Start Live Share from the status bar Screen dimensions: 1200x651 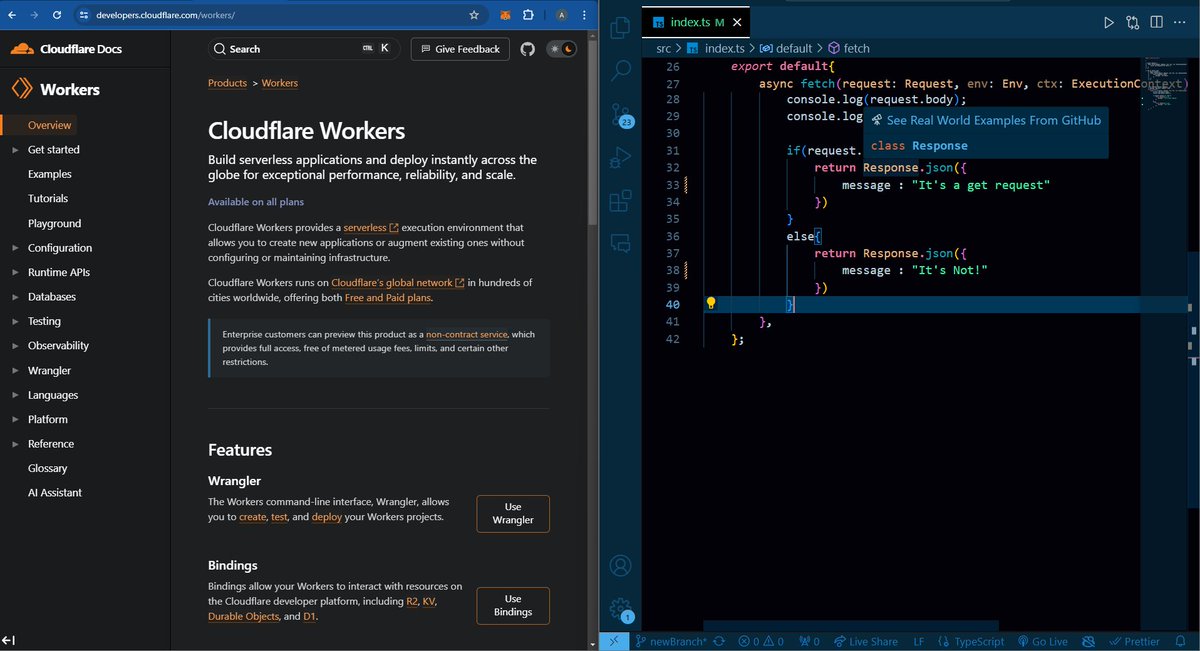point(865,642)
